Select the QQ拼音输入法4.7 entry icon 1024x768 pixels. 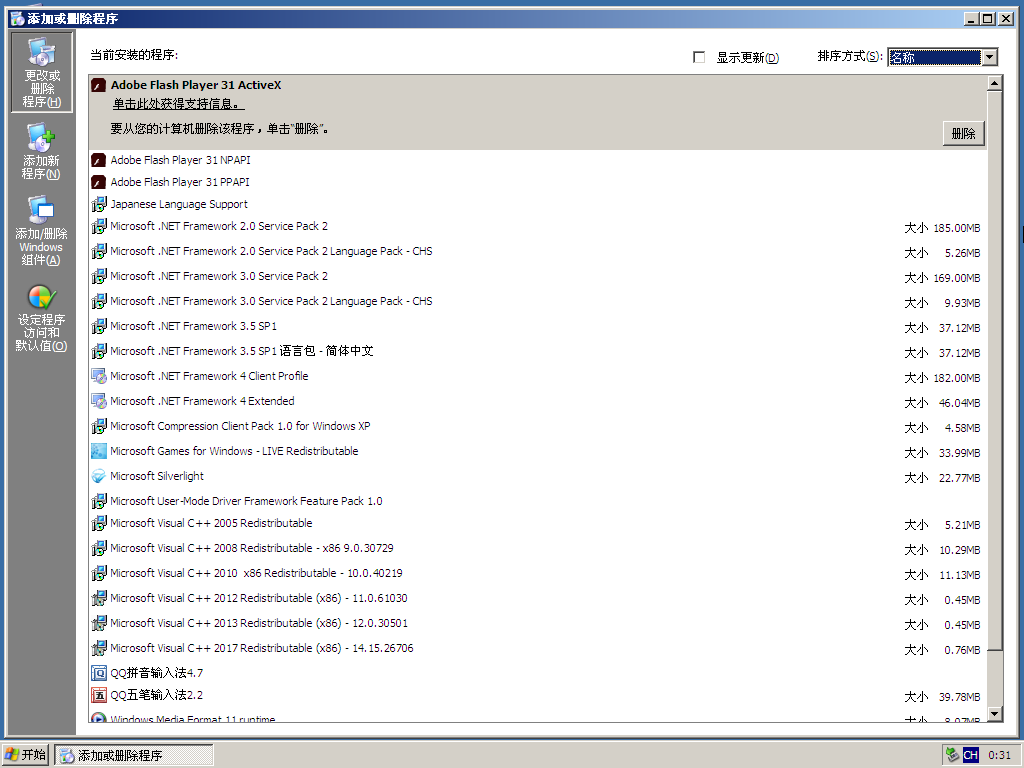(98, 673)
